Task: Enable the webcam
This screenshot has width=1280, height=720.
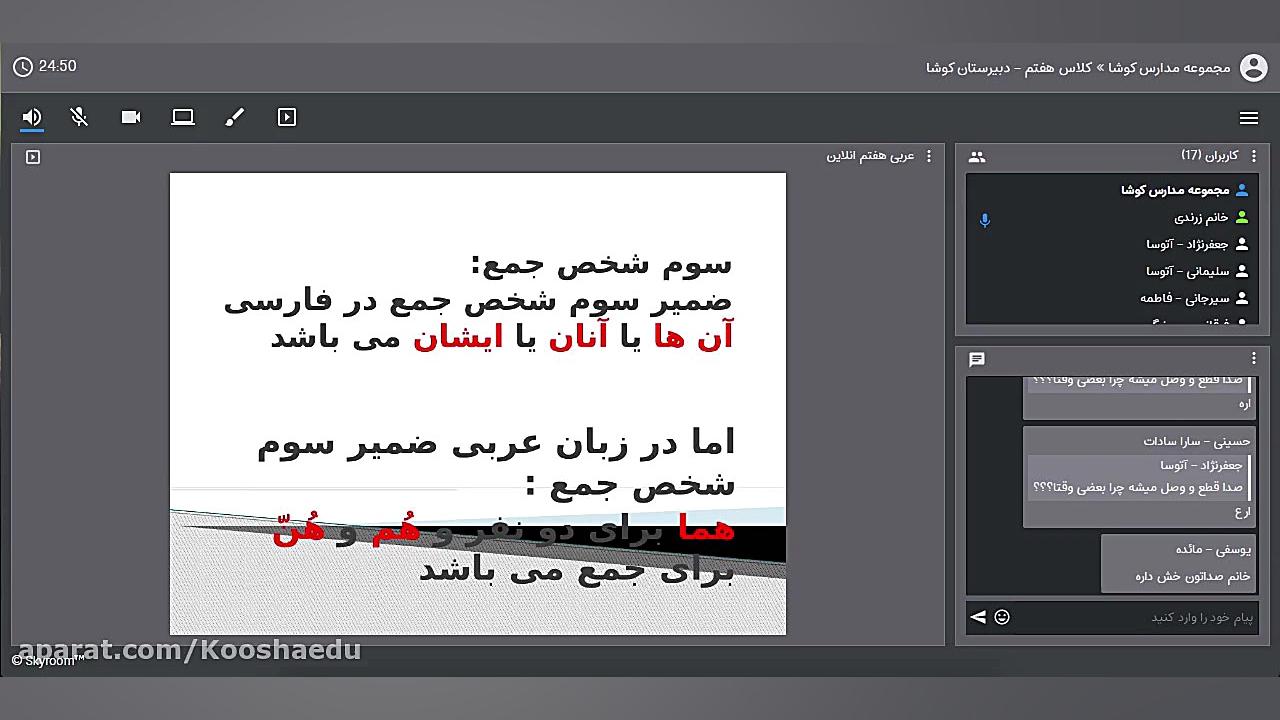Action: point(131,117)
